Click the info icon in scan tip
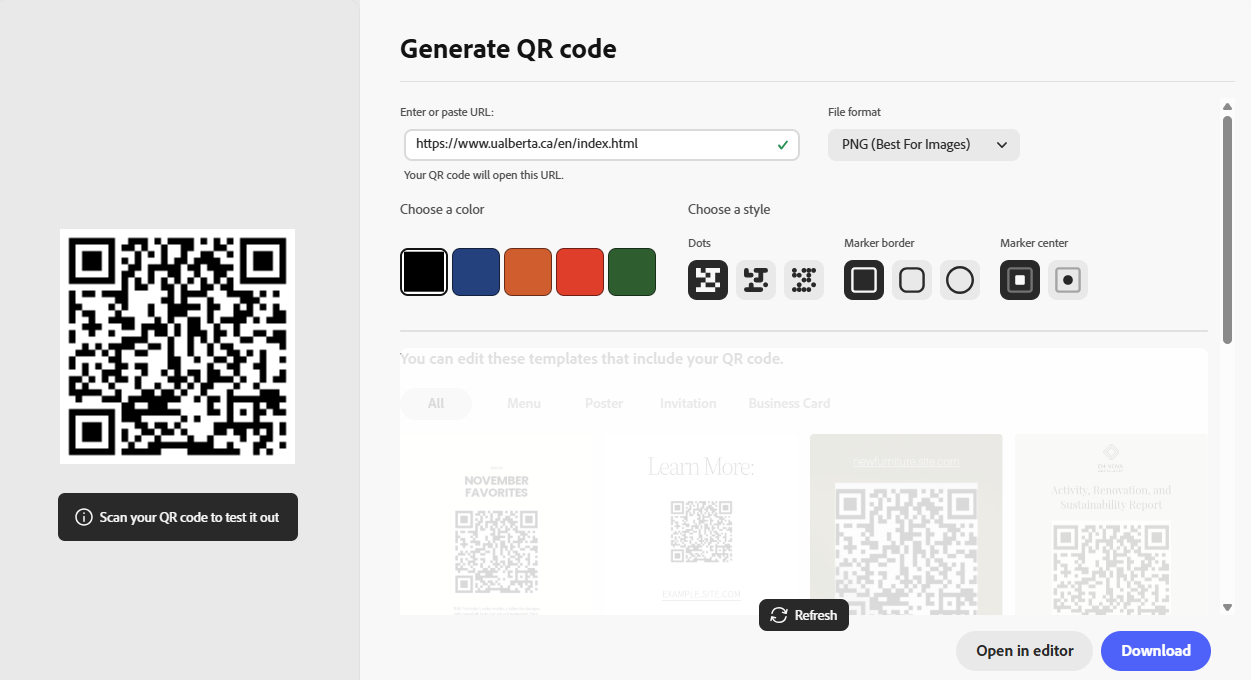The width and height of the screenshot is (1251, 680). (84, 517)
